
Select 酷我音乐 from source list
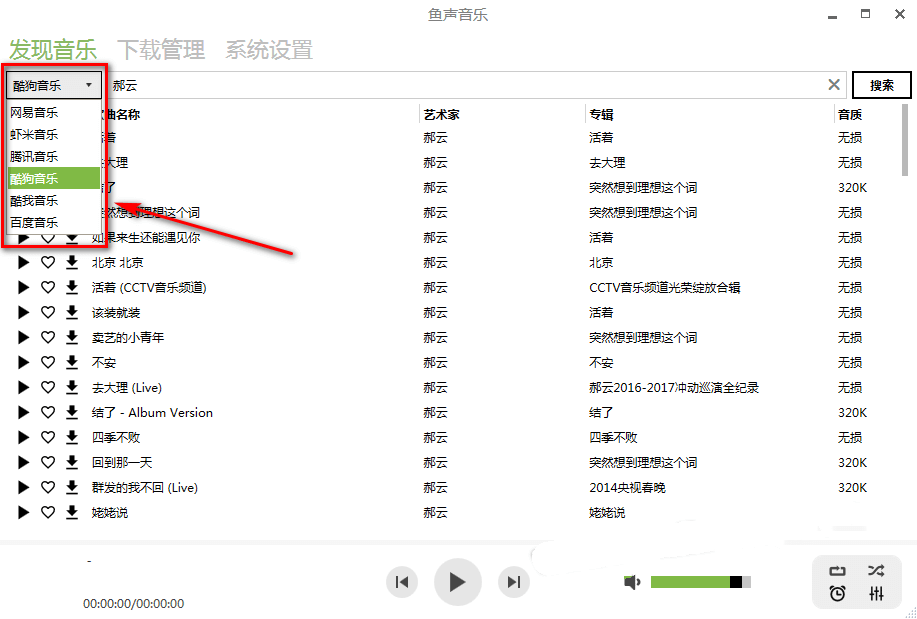coord(54,201)
